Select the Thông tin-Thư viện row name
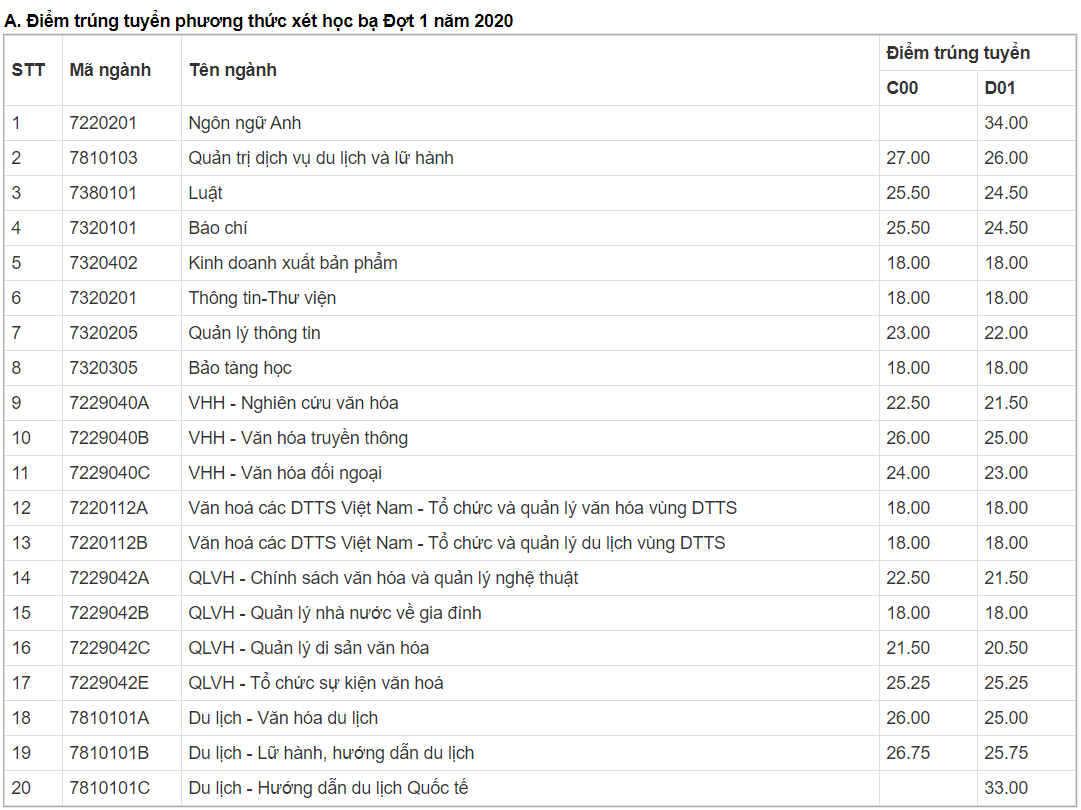1081x810 pixels. pos(262,298)
